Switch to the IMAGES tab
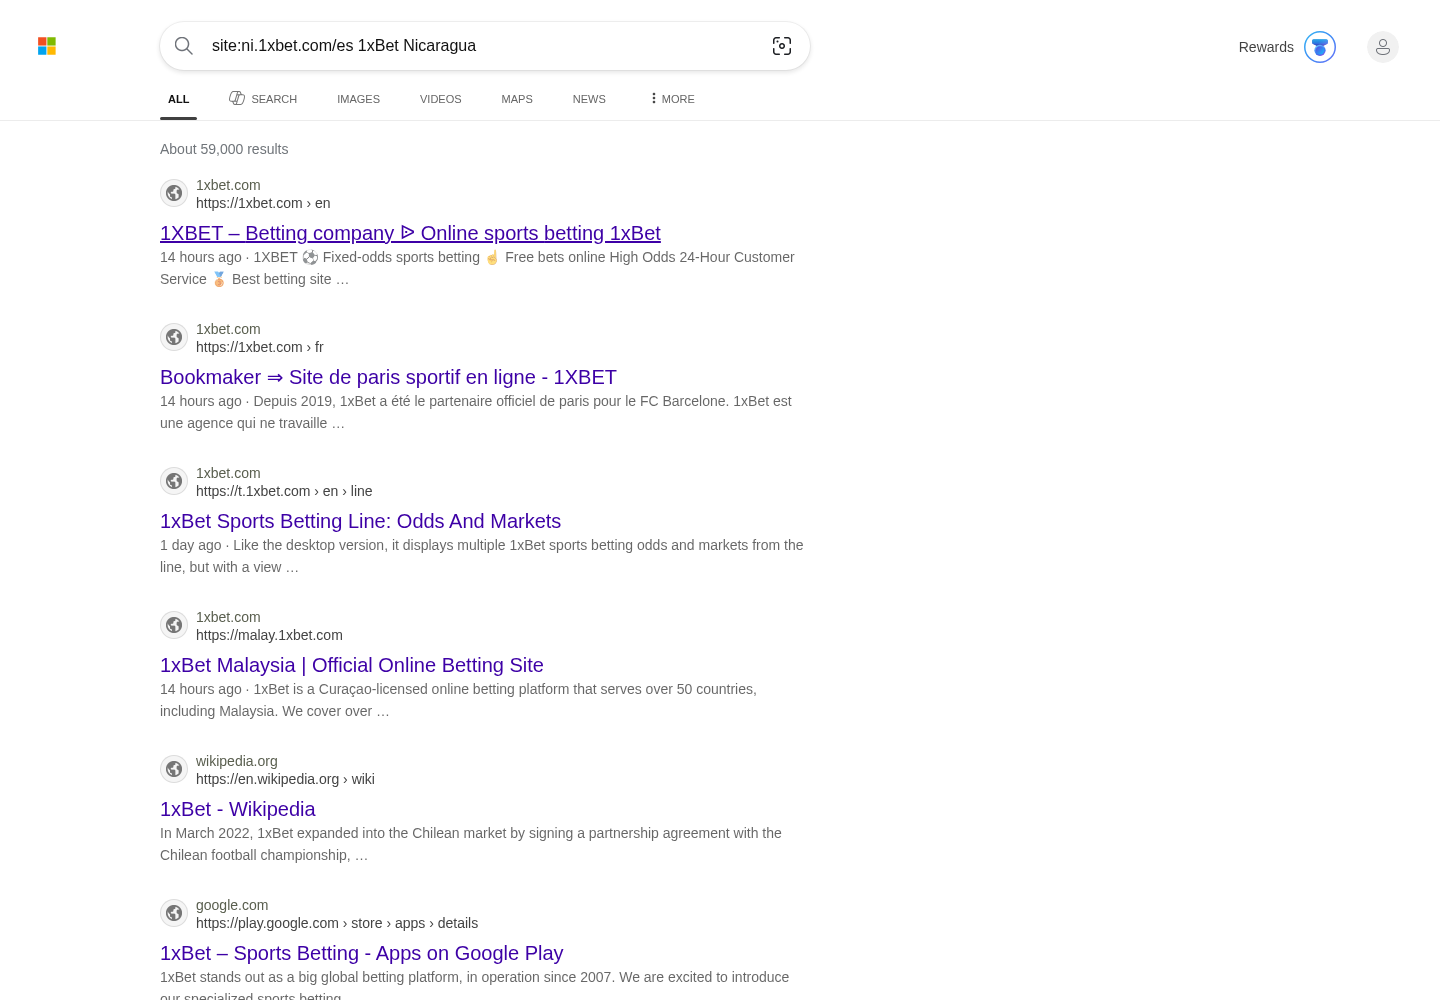The image size is (1440, 1000). 358,99
